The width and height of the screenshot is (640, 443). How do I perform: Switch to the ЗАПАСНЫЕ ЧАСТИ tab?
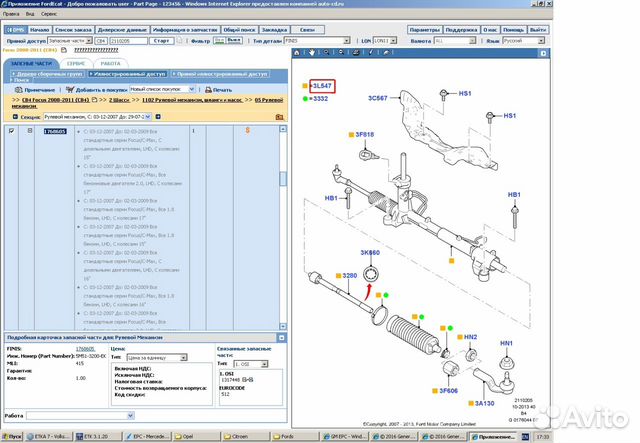[x=31, y=64]
